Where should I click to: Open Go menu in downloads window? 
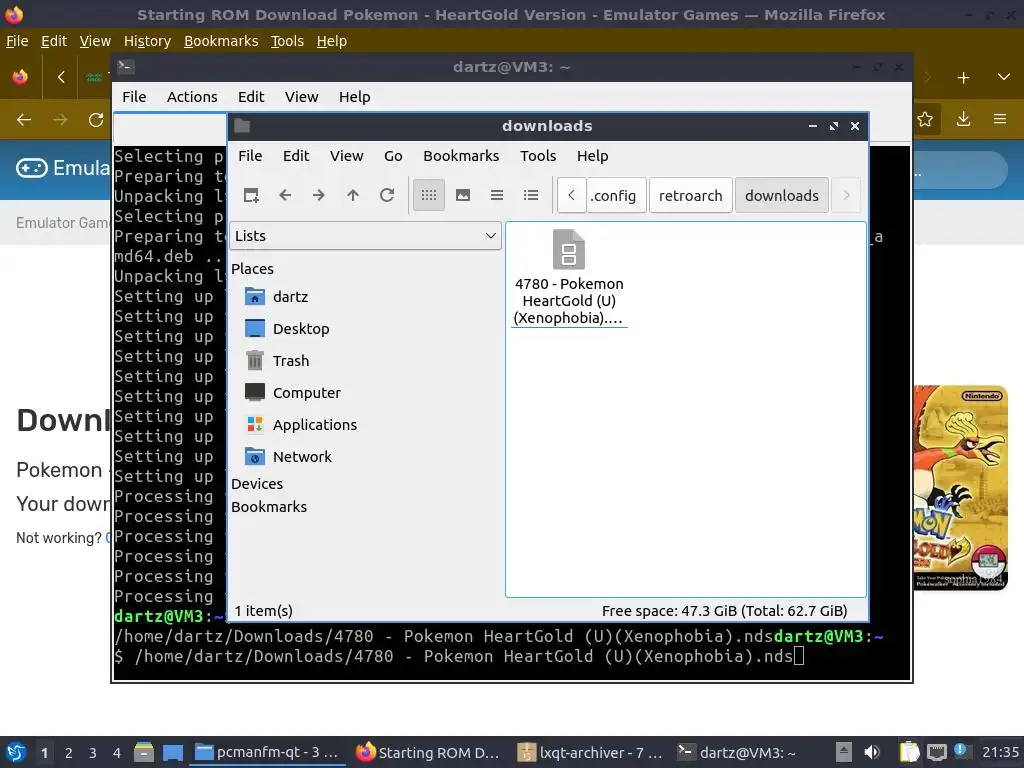(x=393, y=156)
